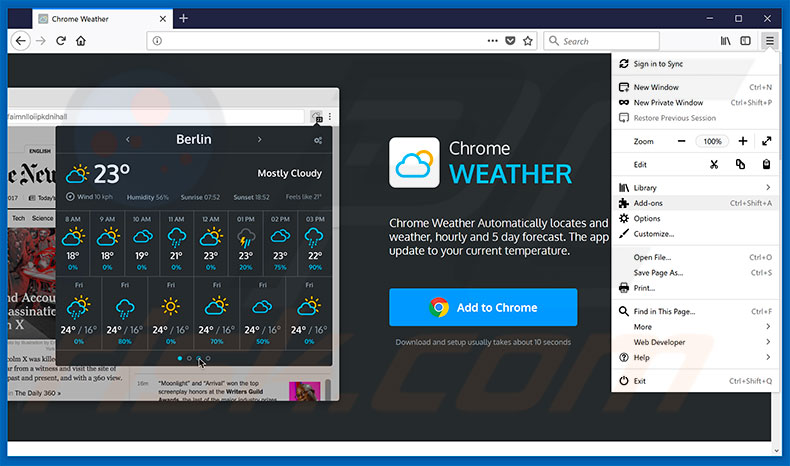Image resolution: width=790 pixels, height=466 pixels.
Task: Select Exit to quit Firefox
Action: pyautogui.click(x=695, y=381)
